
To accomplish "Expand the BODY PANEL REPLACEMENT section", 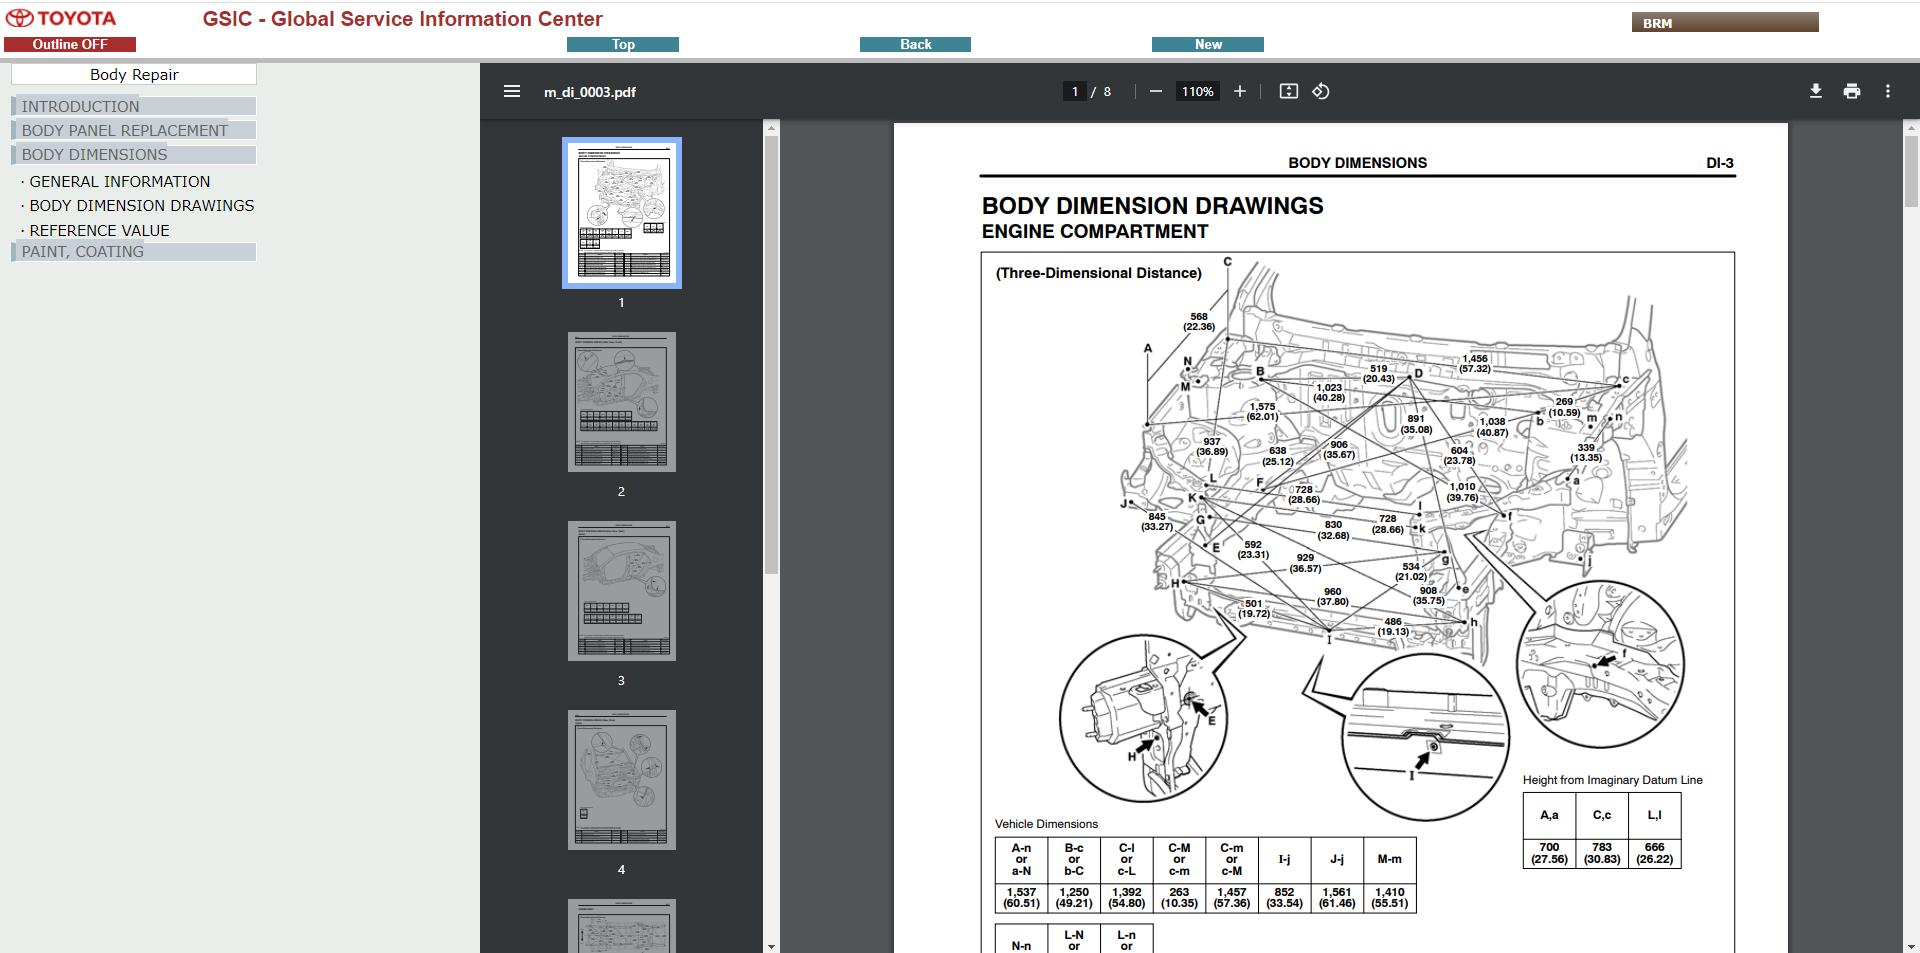I will coord(134,130).
